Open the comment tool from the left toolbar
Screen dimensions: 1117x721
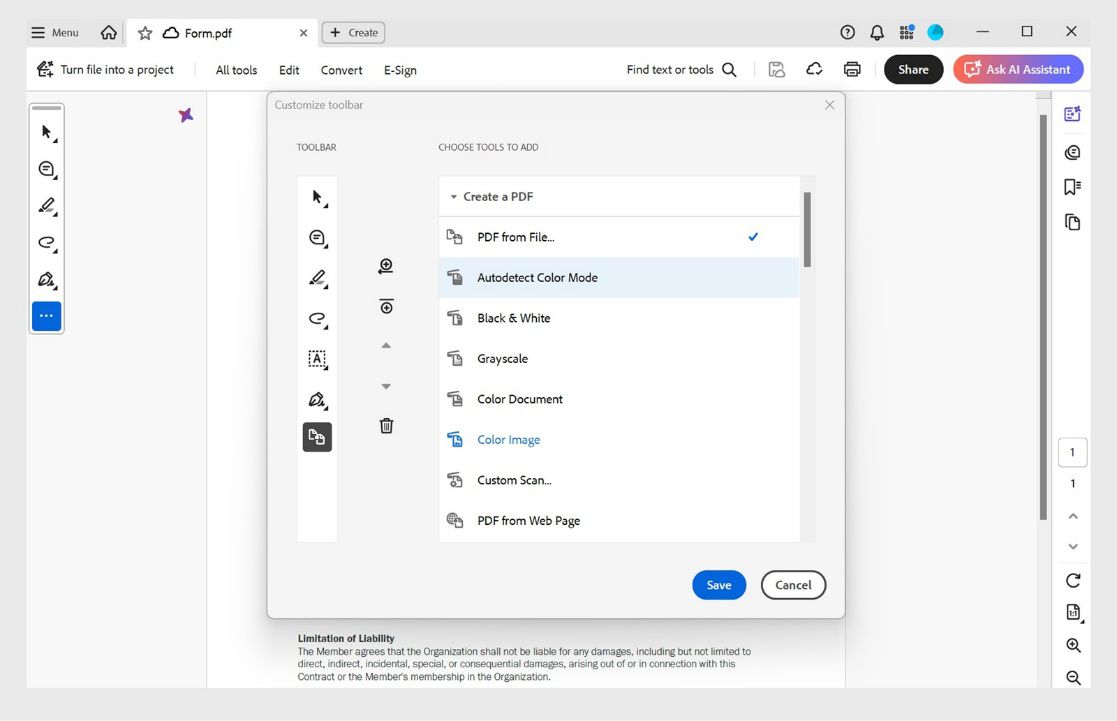point(45,169)
